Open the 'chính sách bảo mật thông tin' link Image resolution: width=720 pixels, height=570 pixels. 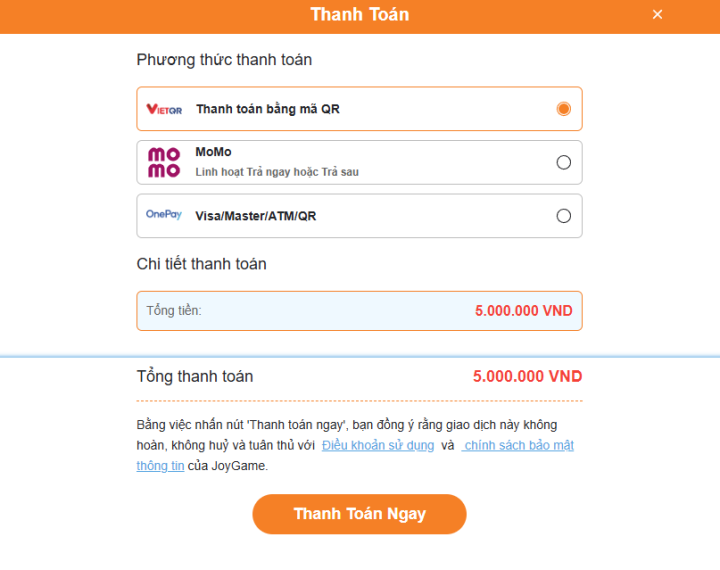click(x=518, y=445)
